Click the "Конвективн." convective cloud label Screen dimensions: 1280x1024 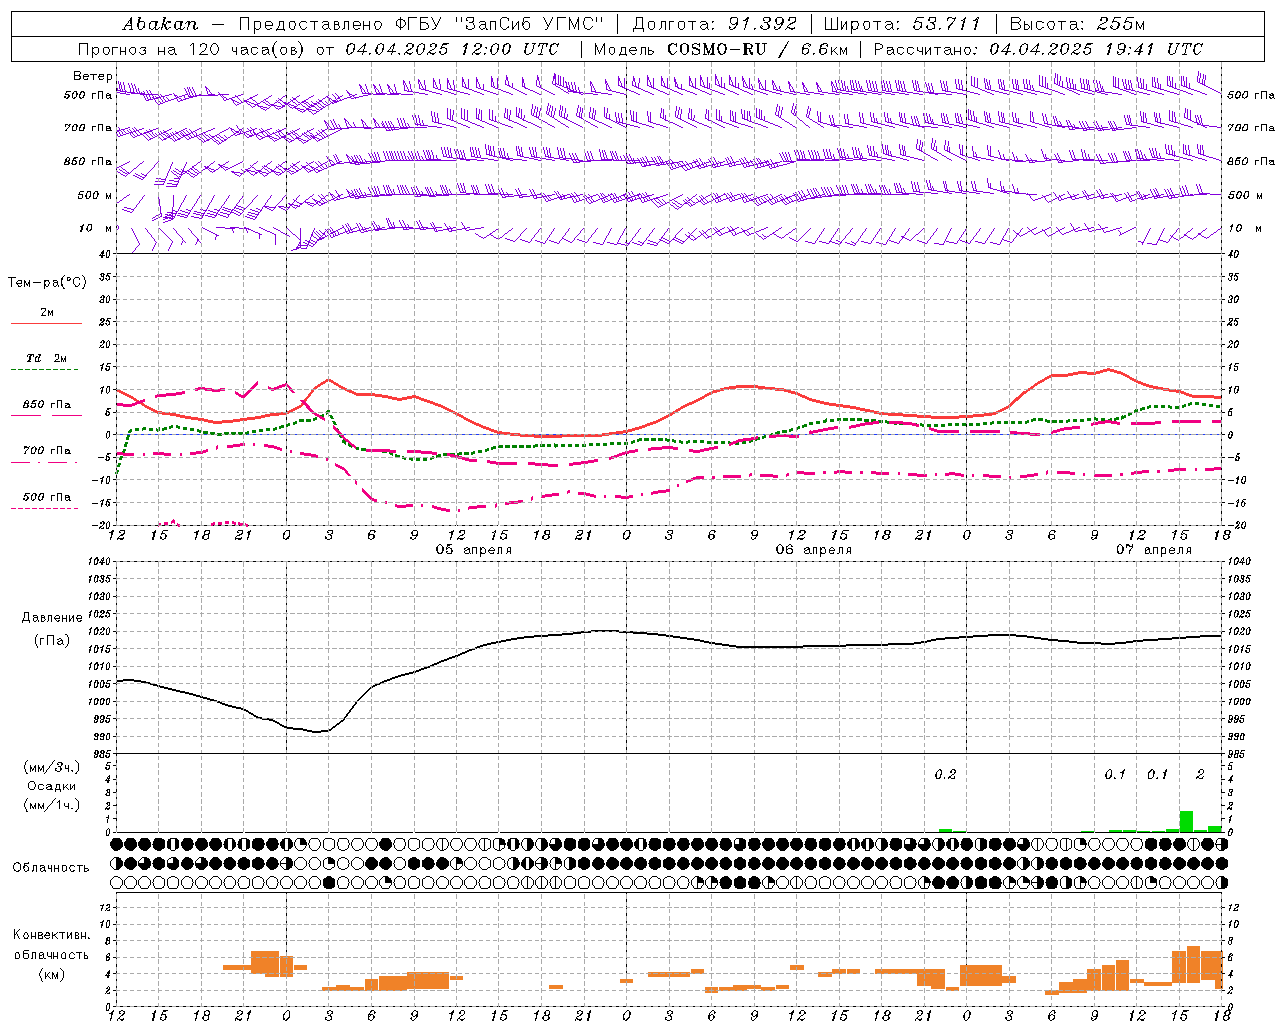tap(51, 935)
